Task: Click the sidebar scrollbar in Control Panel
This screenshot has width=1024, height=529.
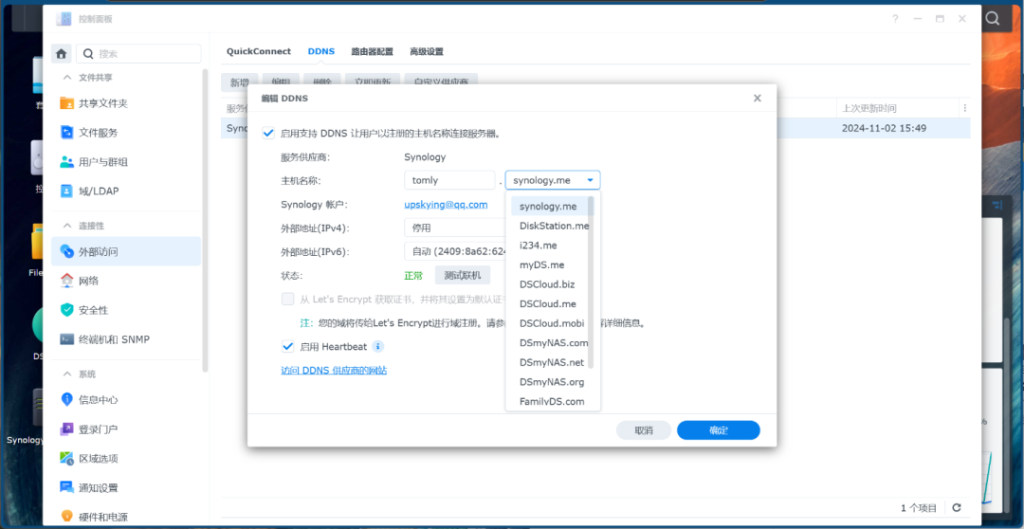Action: [205, 220]
